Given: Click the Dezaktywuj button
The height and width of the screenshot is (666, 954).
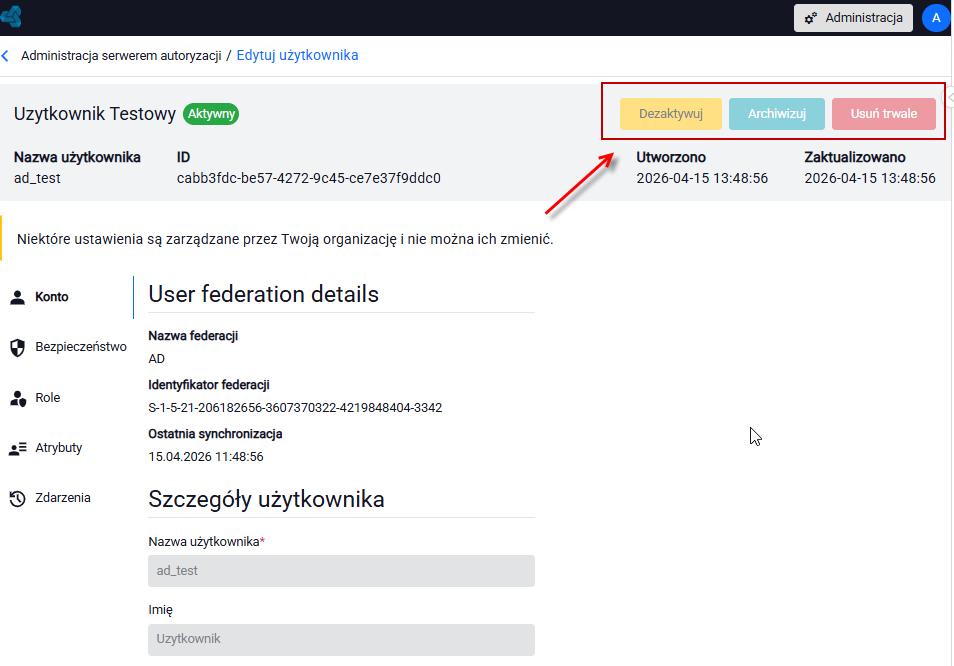Looking at the screenshot, I should coord(670,114).
